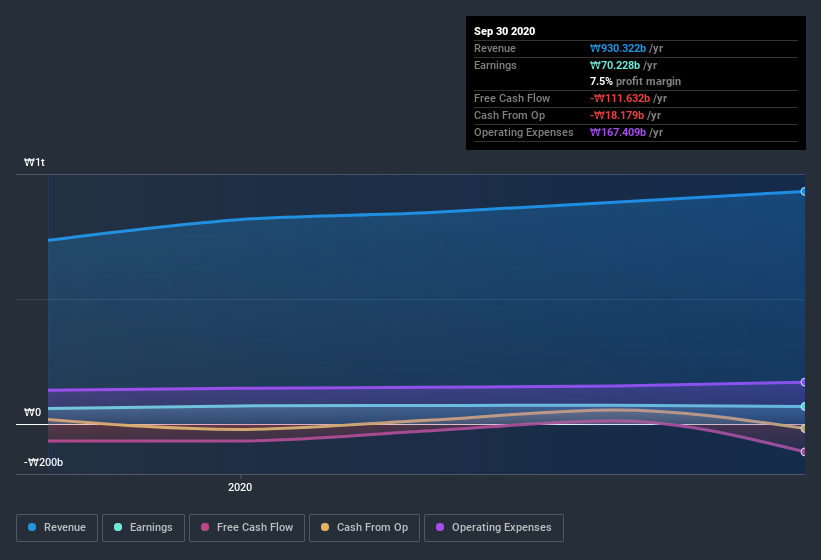Click the ₩0 y-axis label

[x=32, y=412]
